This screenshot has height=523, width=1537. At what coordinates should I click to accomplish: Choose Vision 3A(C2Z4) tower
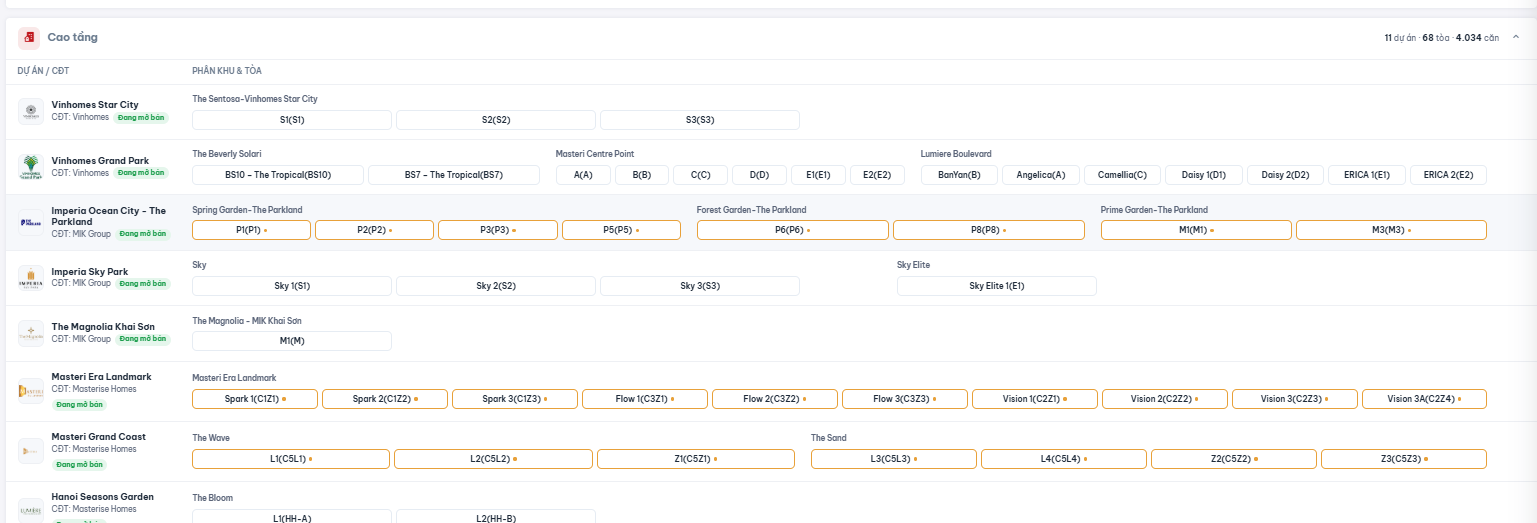pyautogui.click(x=1425, y=399)
